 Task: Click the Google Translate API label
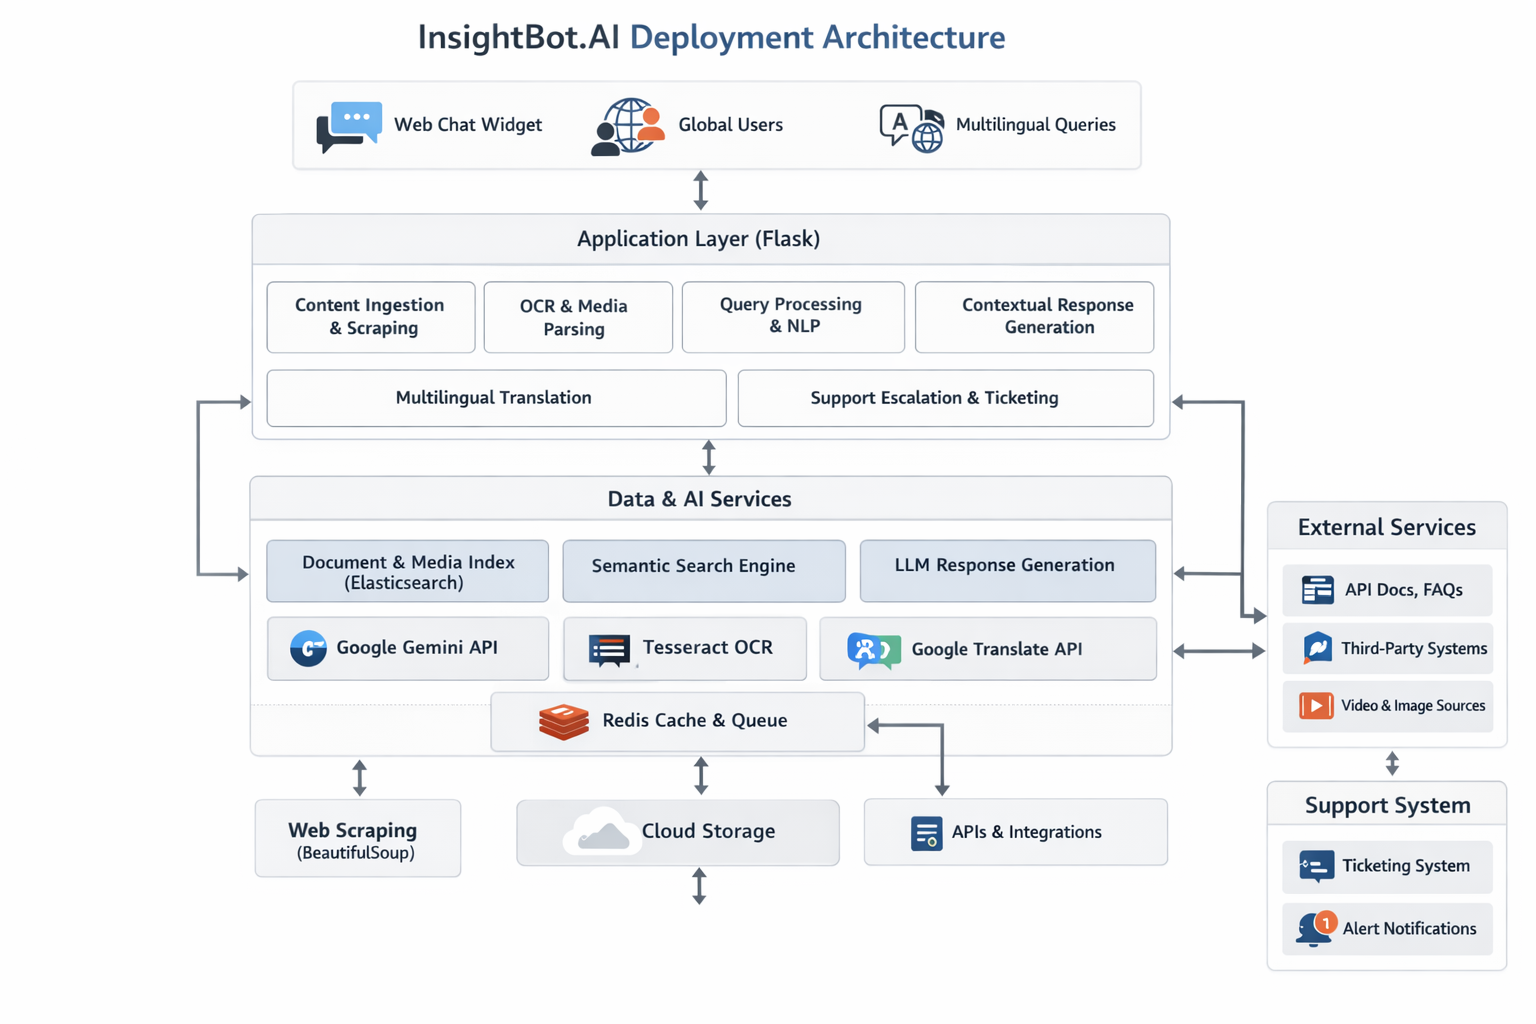coord(997,649)
